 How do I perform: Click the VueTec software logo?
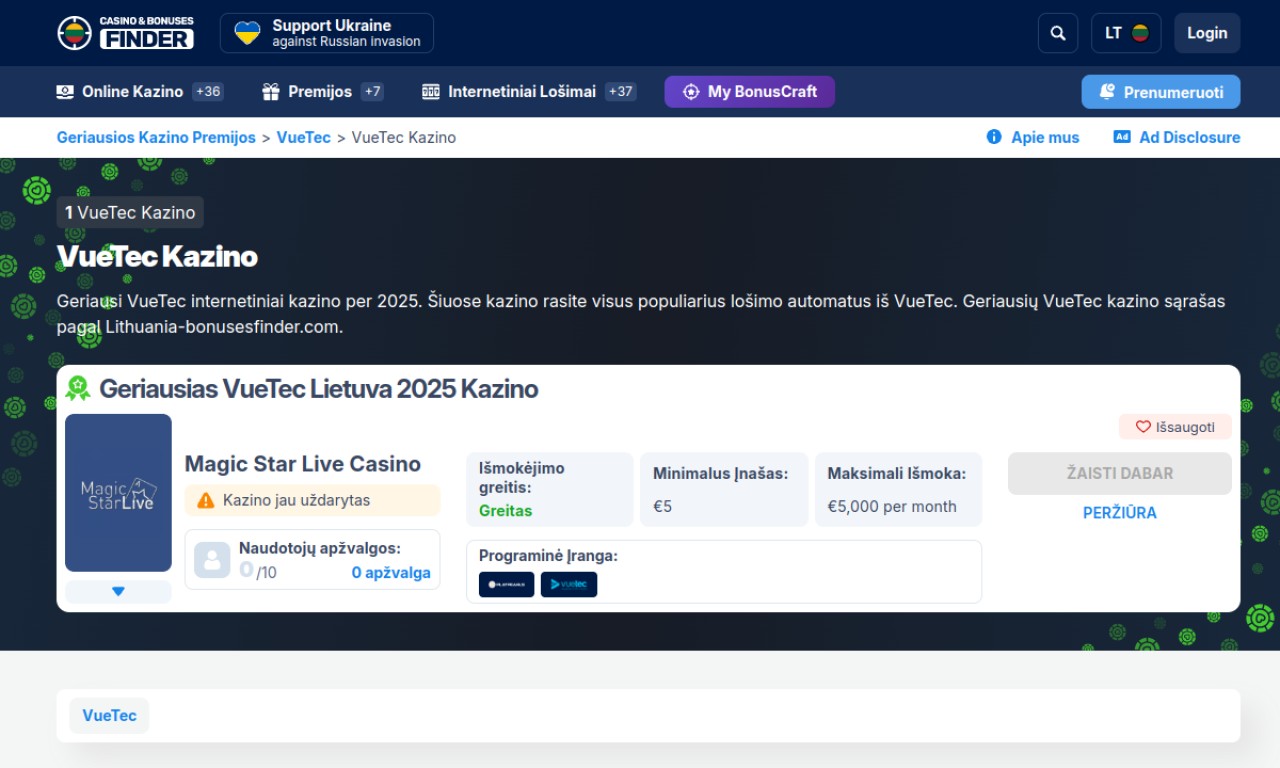tap(569, 584)
